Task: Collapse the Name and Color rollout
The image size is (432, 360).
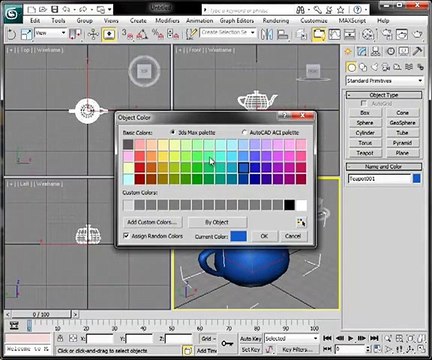Action: click(x=384, y=167)
